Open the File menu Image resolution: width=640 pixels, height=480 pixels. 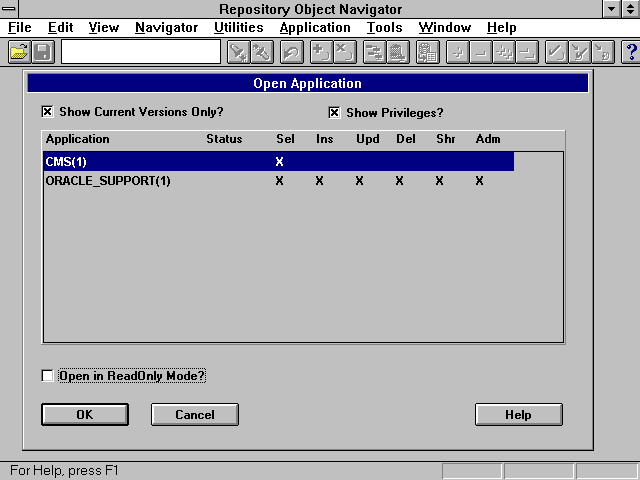pyautogui.click(x=20, y=28)
